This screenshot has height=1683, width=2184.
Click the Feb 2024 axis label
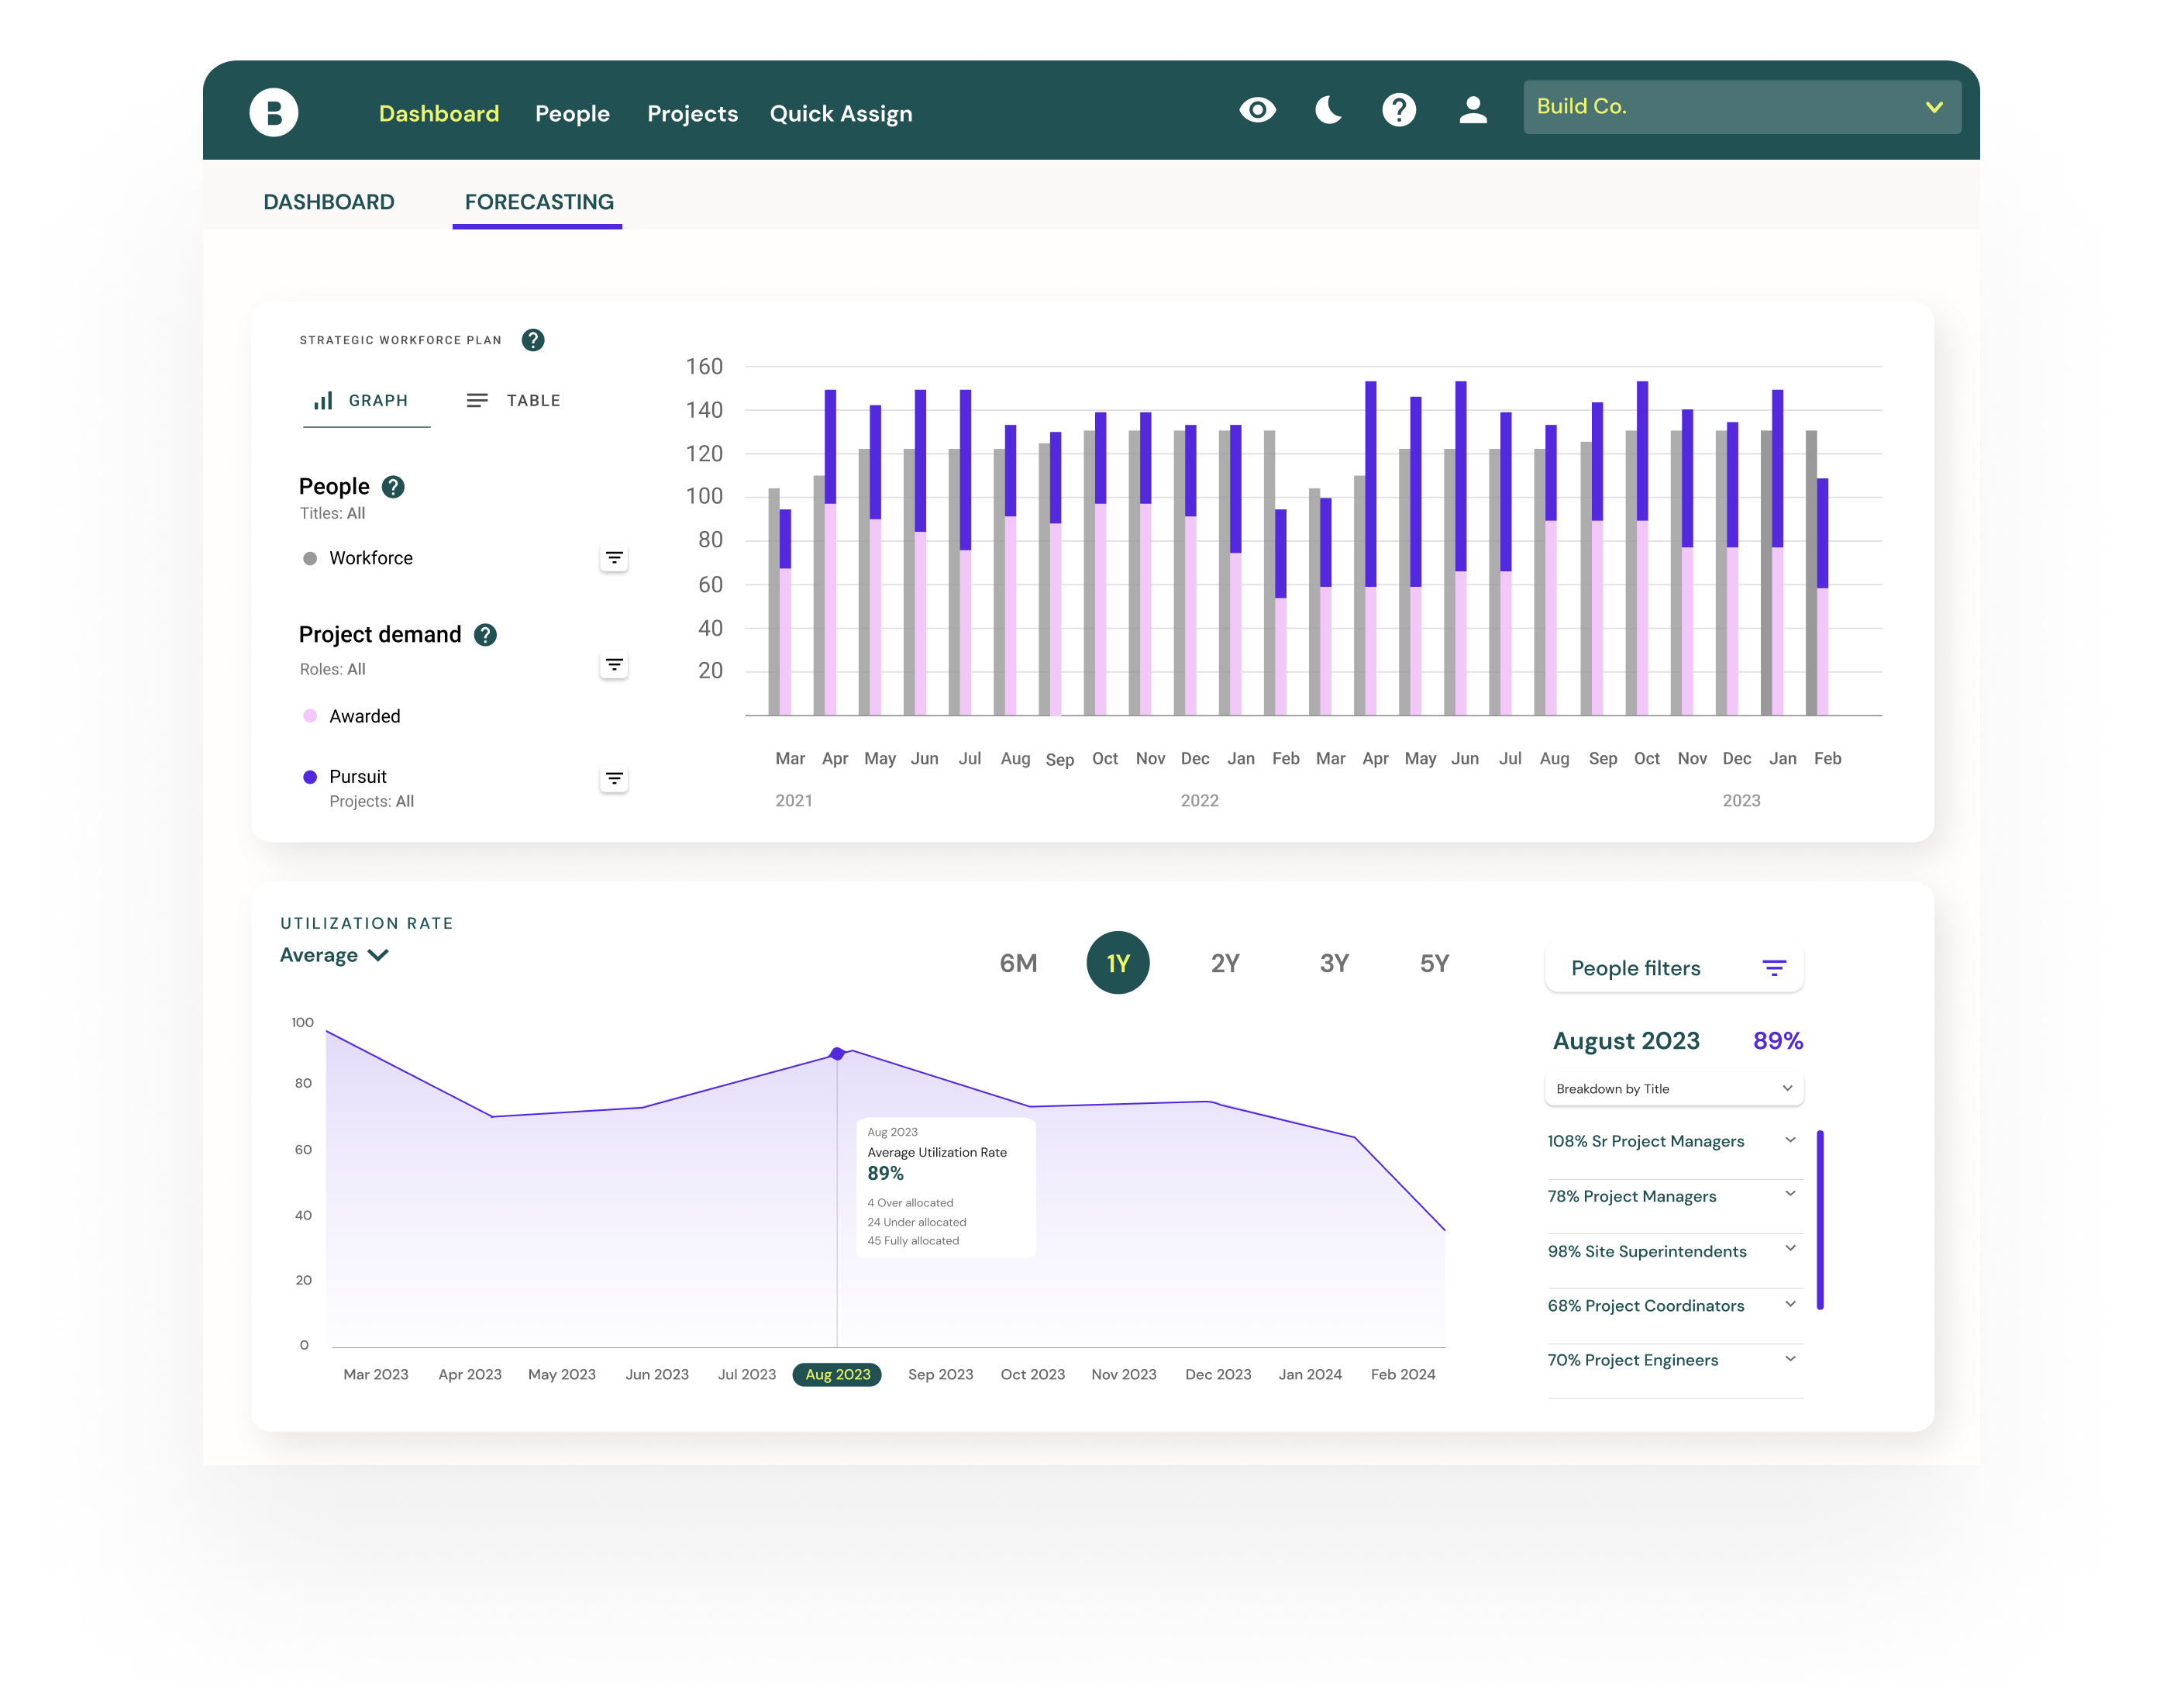1402,1375
